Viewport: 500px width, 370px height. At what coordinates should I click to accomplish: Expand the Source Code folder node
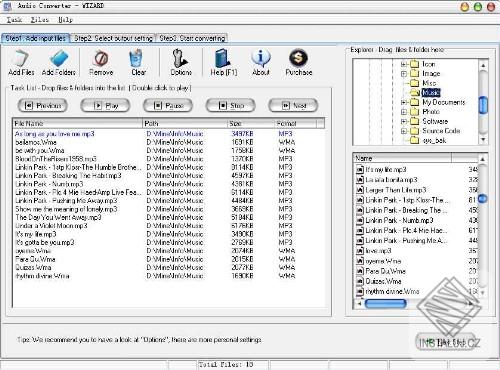click(x=404, y=131)
